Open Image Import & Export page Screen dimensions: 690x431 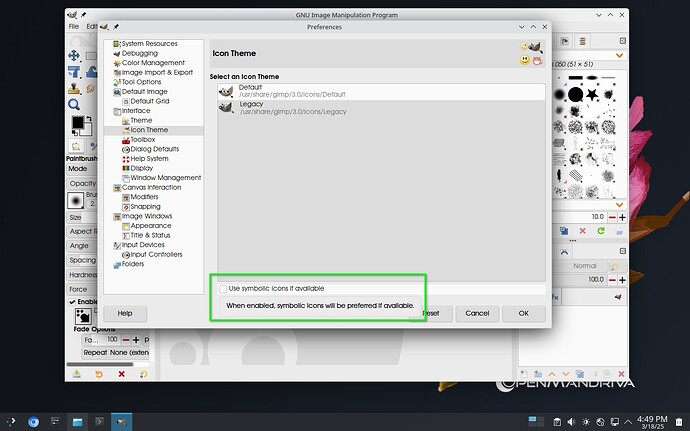pos(157,72)
